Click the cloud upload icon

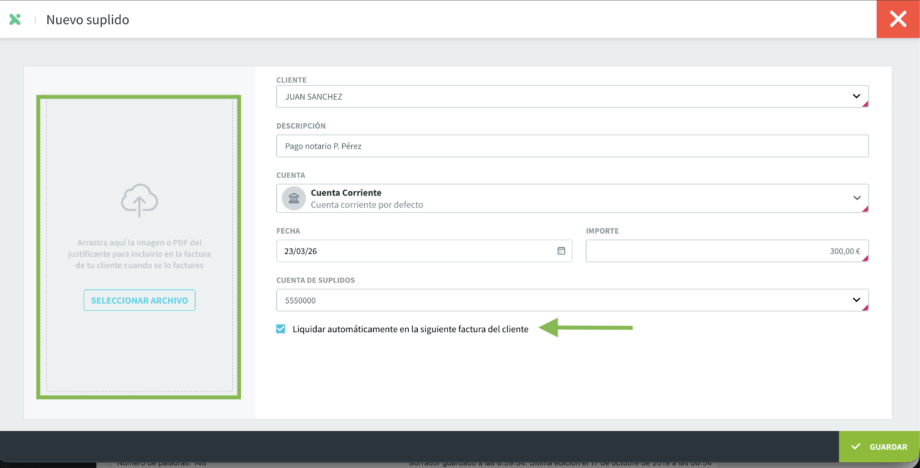tap(139, 201)
